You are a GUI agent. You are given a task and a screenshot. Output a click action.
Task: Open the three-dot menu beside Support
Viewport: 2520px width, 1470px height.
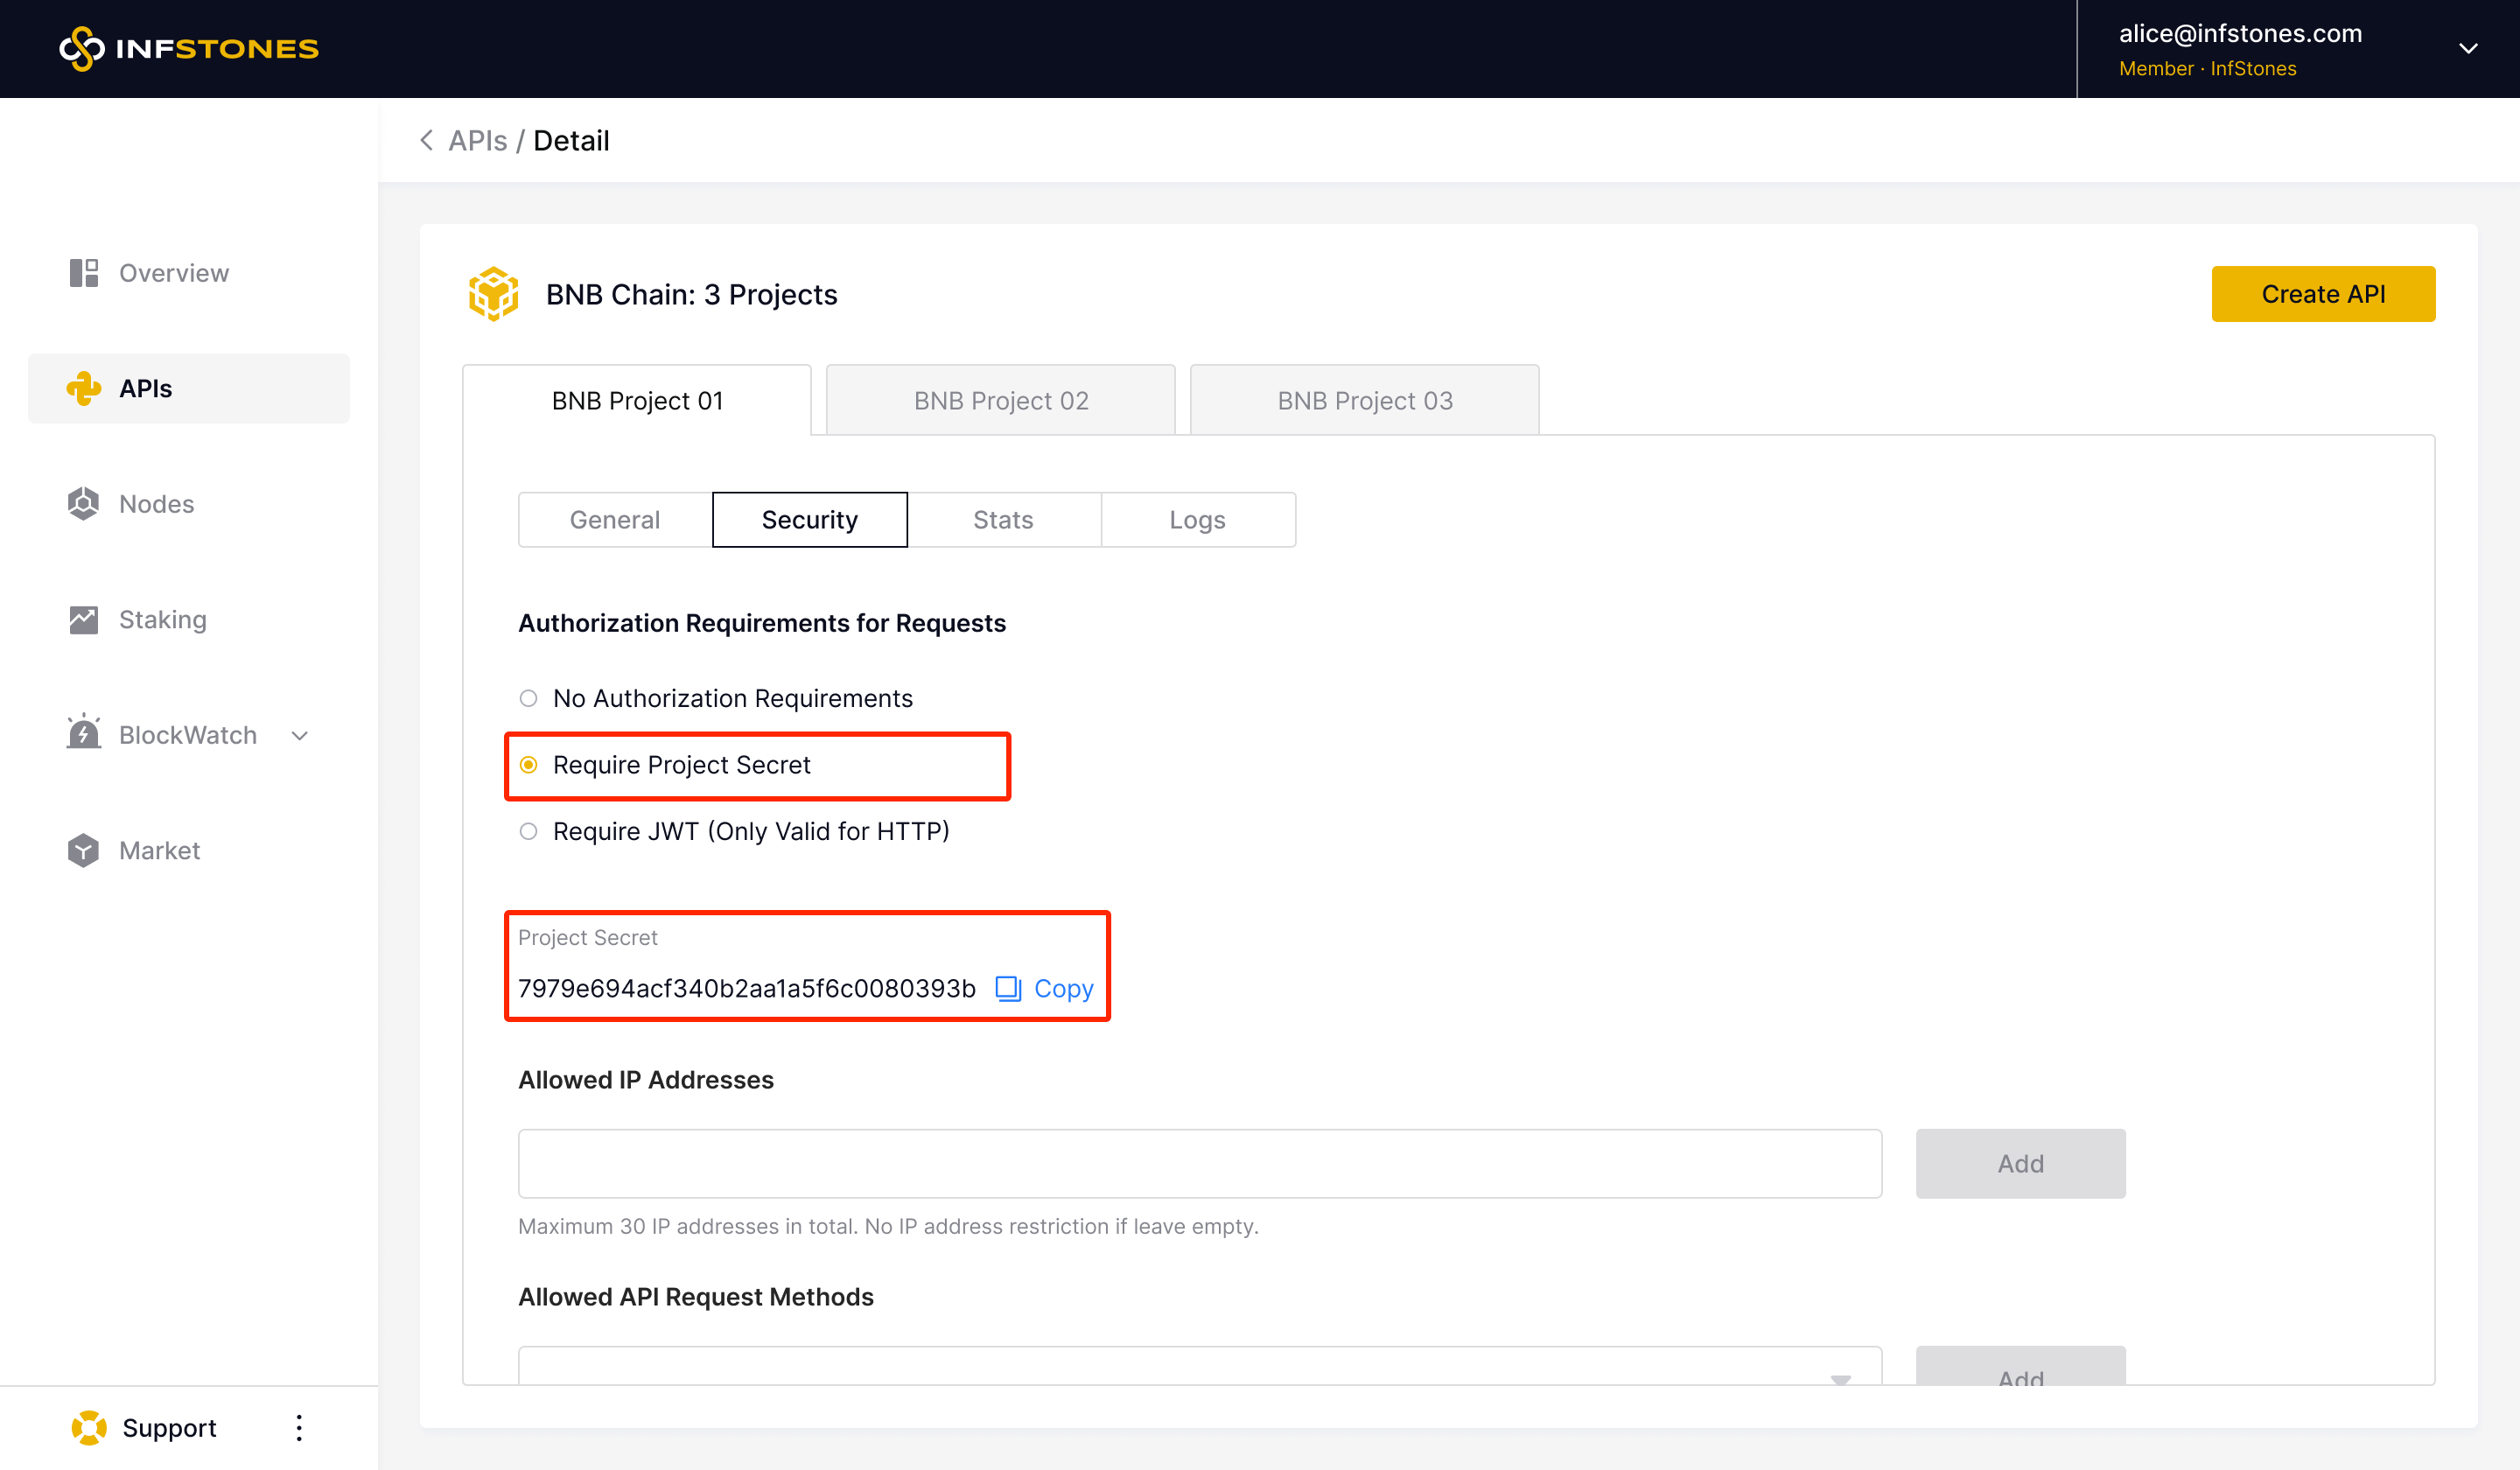[x=299, y=1428]
